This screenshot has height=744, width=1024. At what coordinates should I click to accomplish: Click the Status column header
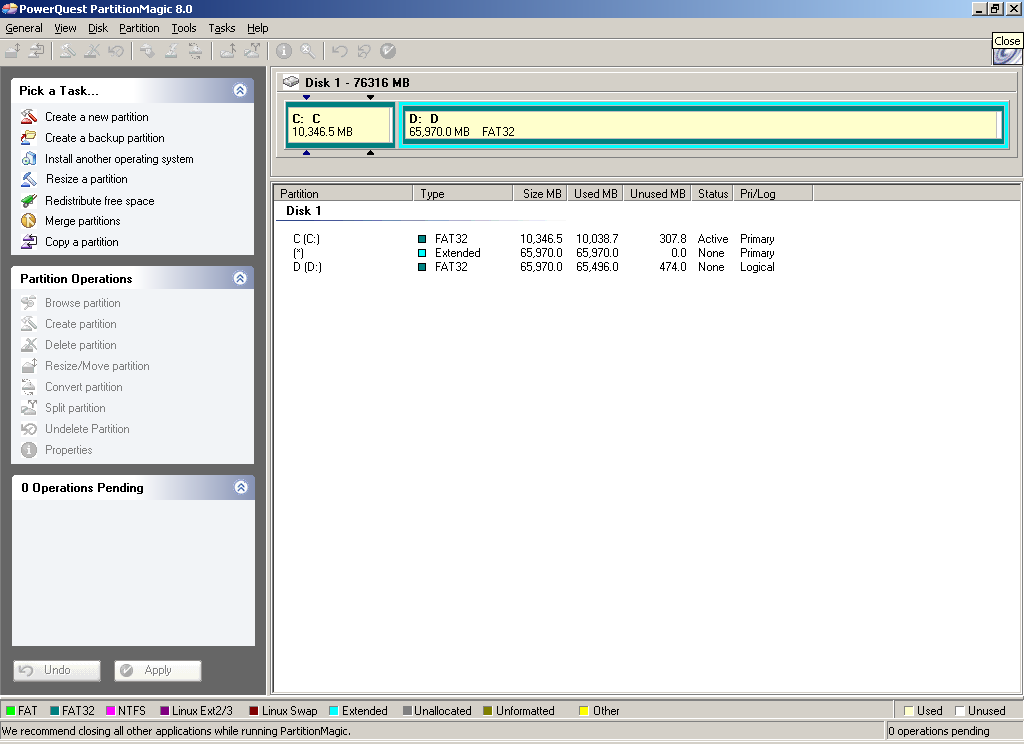pyautogui.click(x=712, y=193)
